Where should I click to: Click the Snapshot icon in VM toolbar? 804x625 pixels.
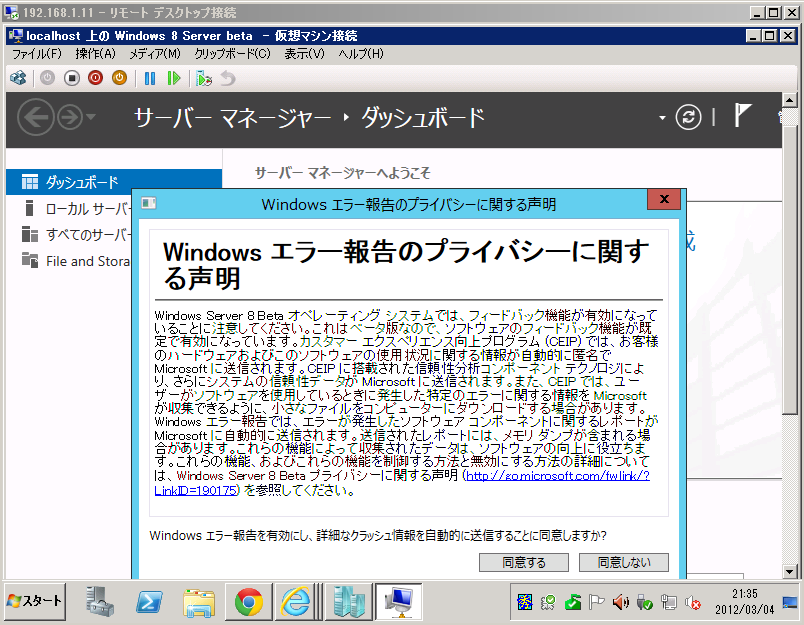204,77
